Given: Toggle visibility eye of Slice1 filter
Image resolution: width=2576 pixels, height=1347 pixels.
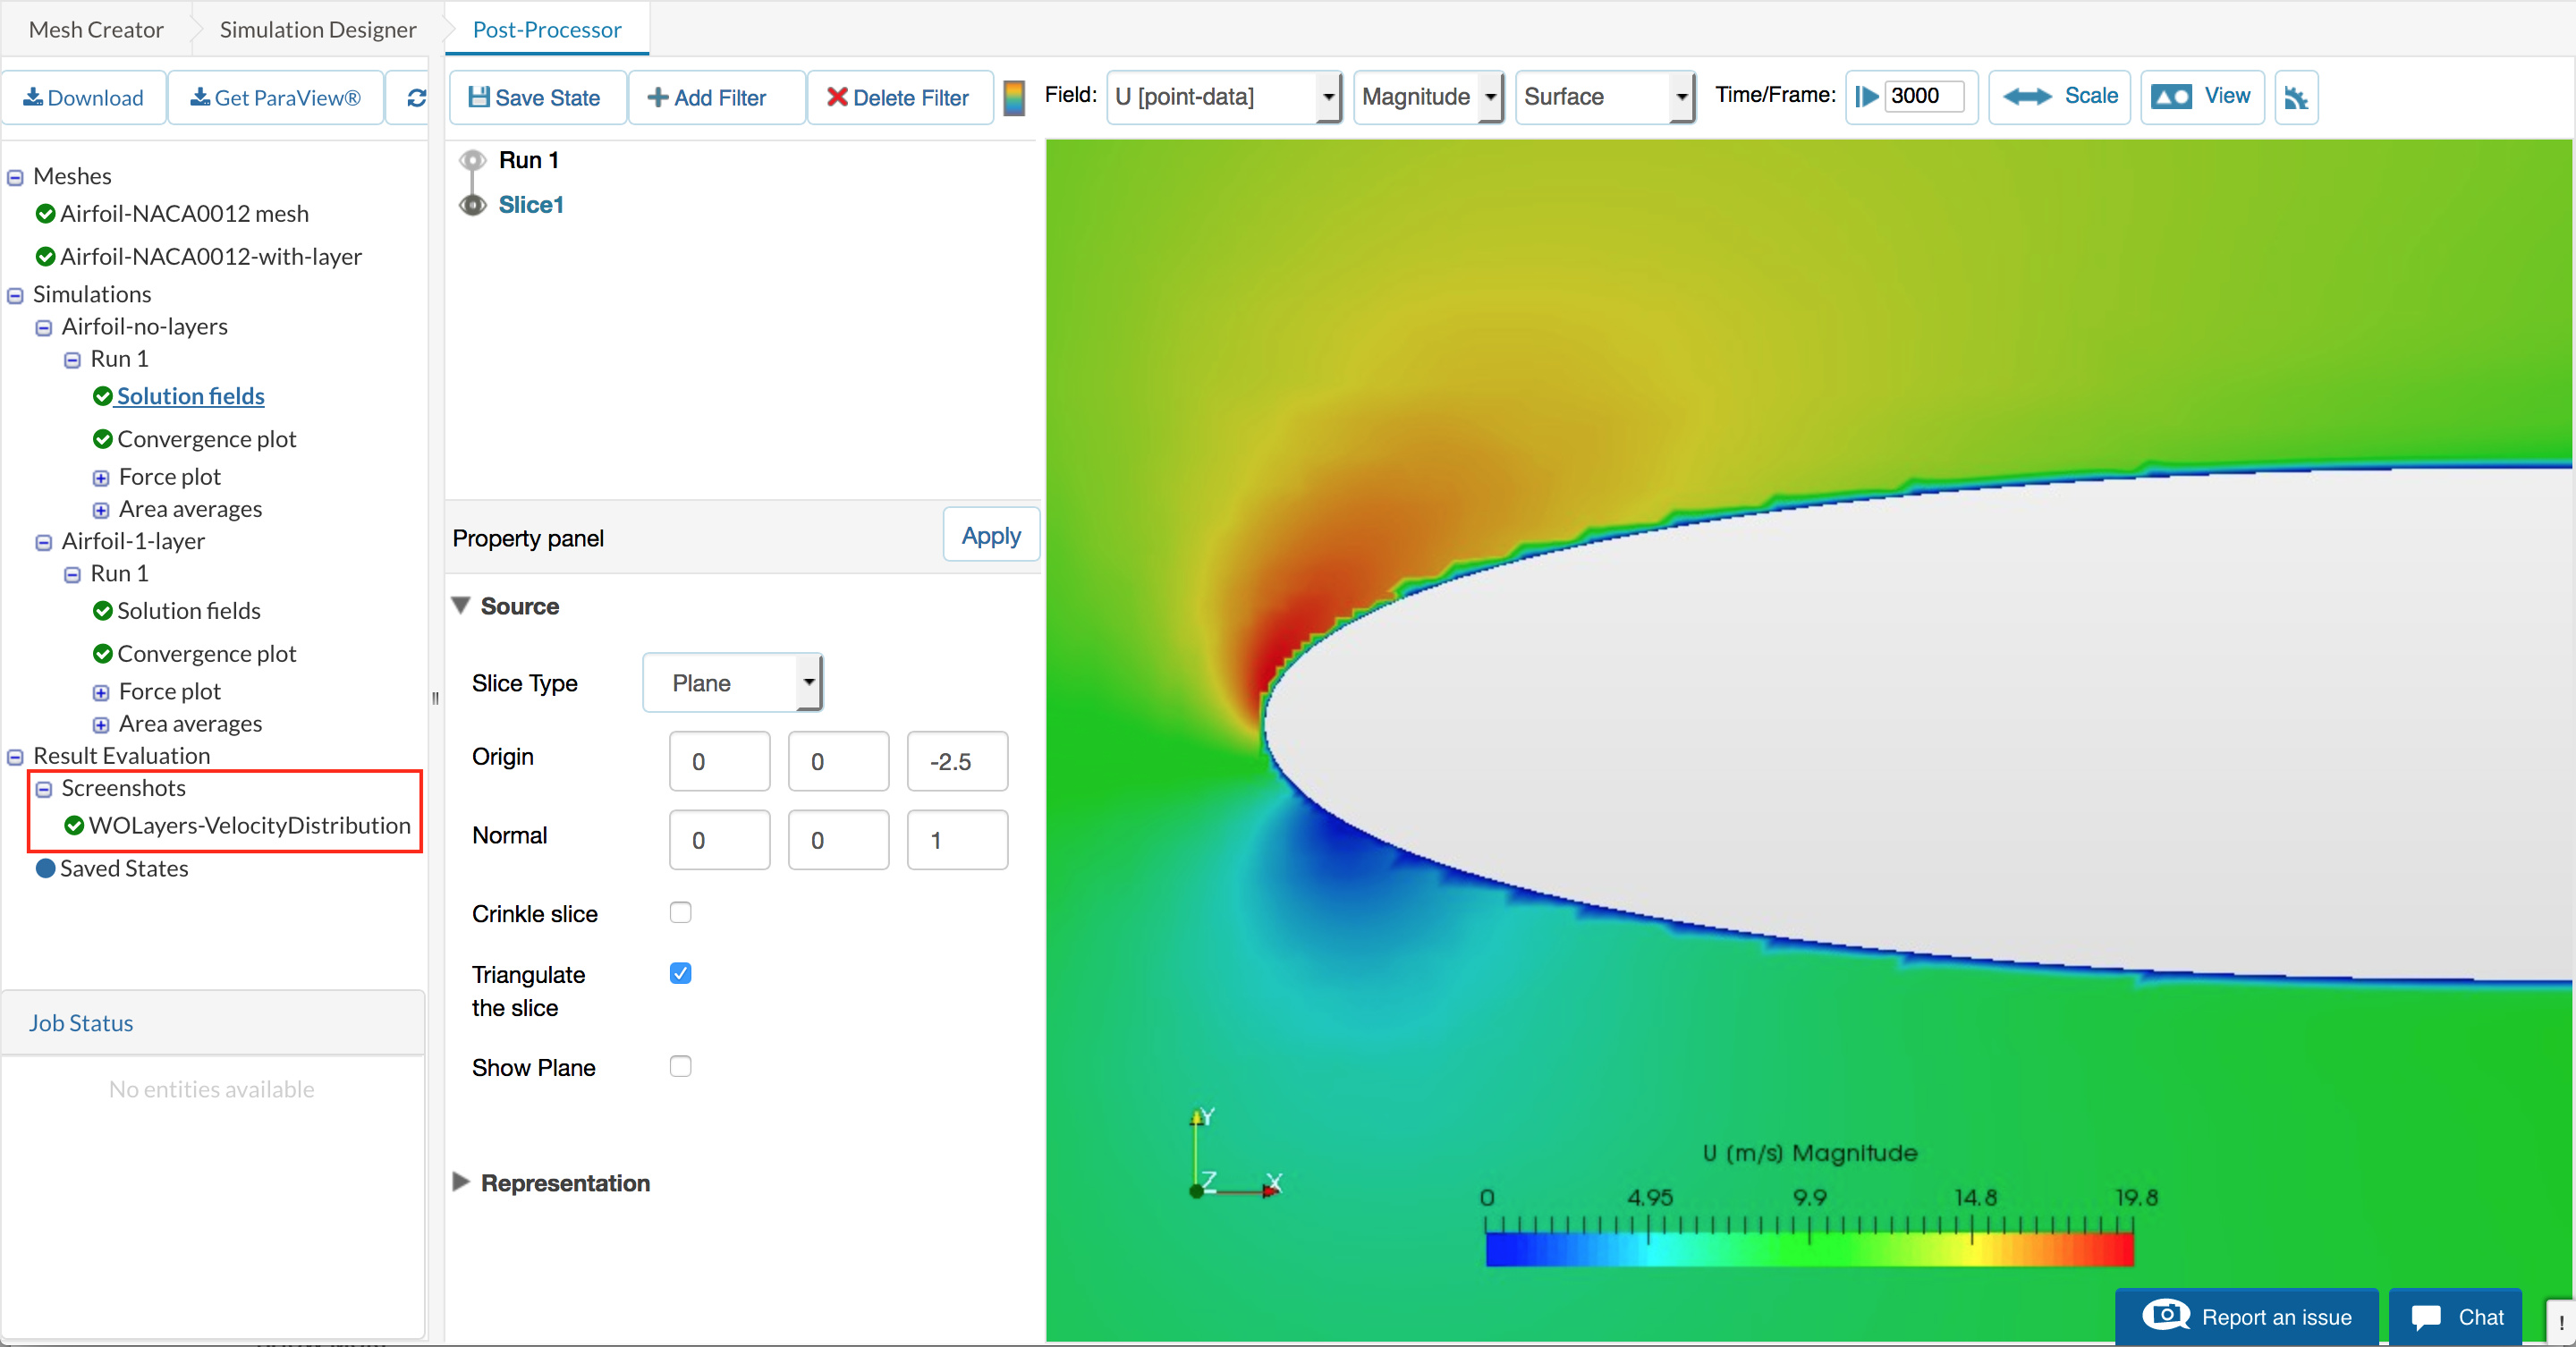Looking at the screenshot, I should [472, 205].
